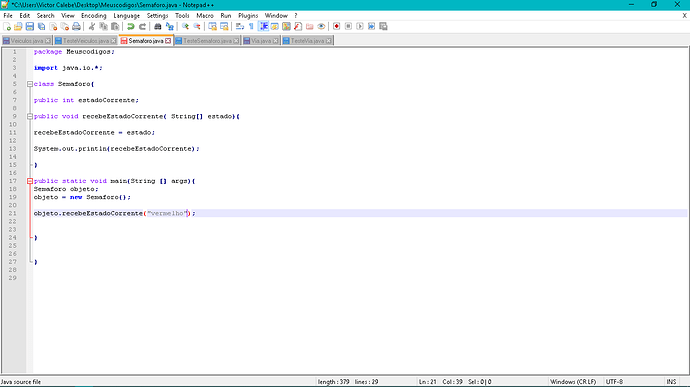Click the INS status bar indicator
The height and width of the screenshot is (387, 690).
671,382
